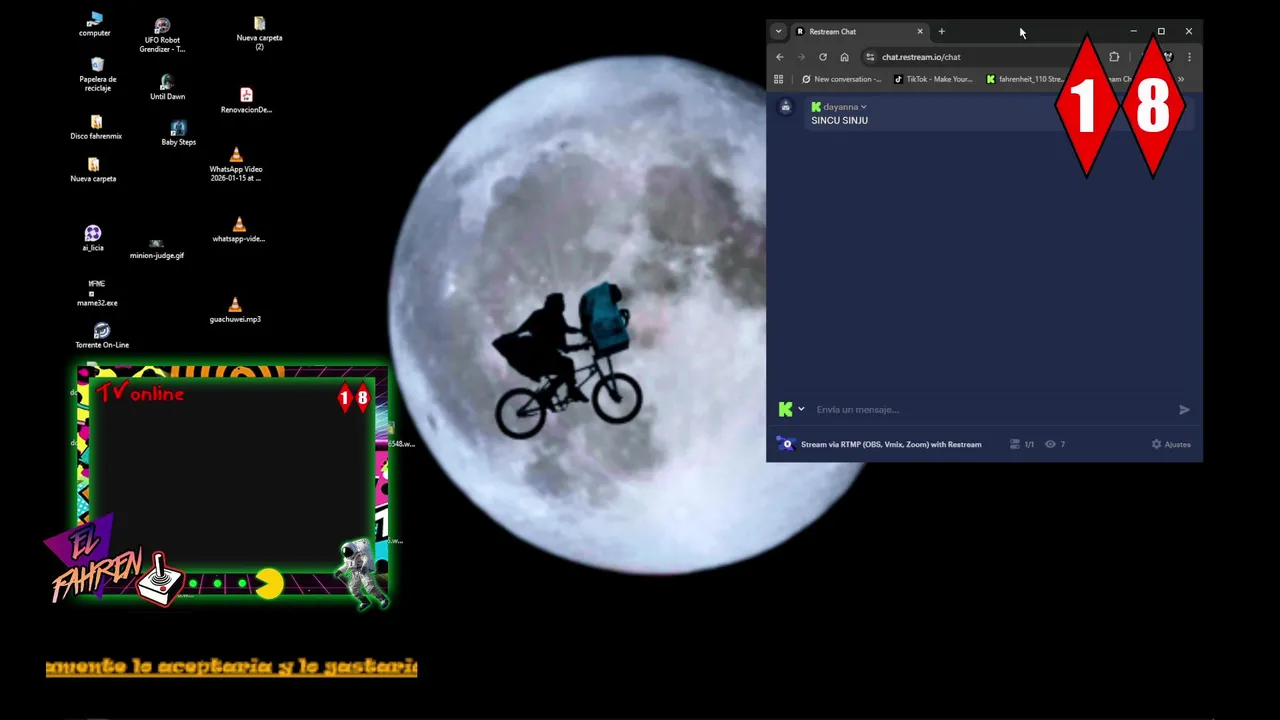Open the browser home page
1280x720 pixels.
(x=844, y=57)
